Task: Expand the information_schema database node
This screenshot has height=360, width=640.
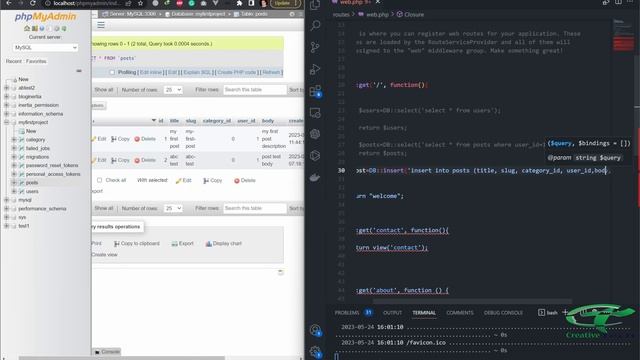Action: coord(7,113)
